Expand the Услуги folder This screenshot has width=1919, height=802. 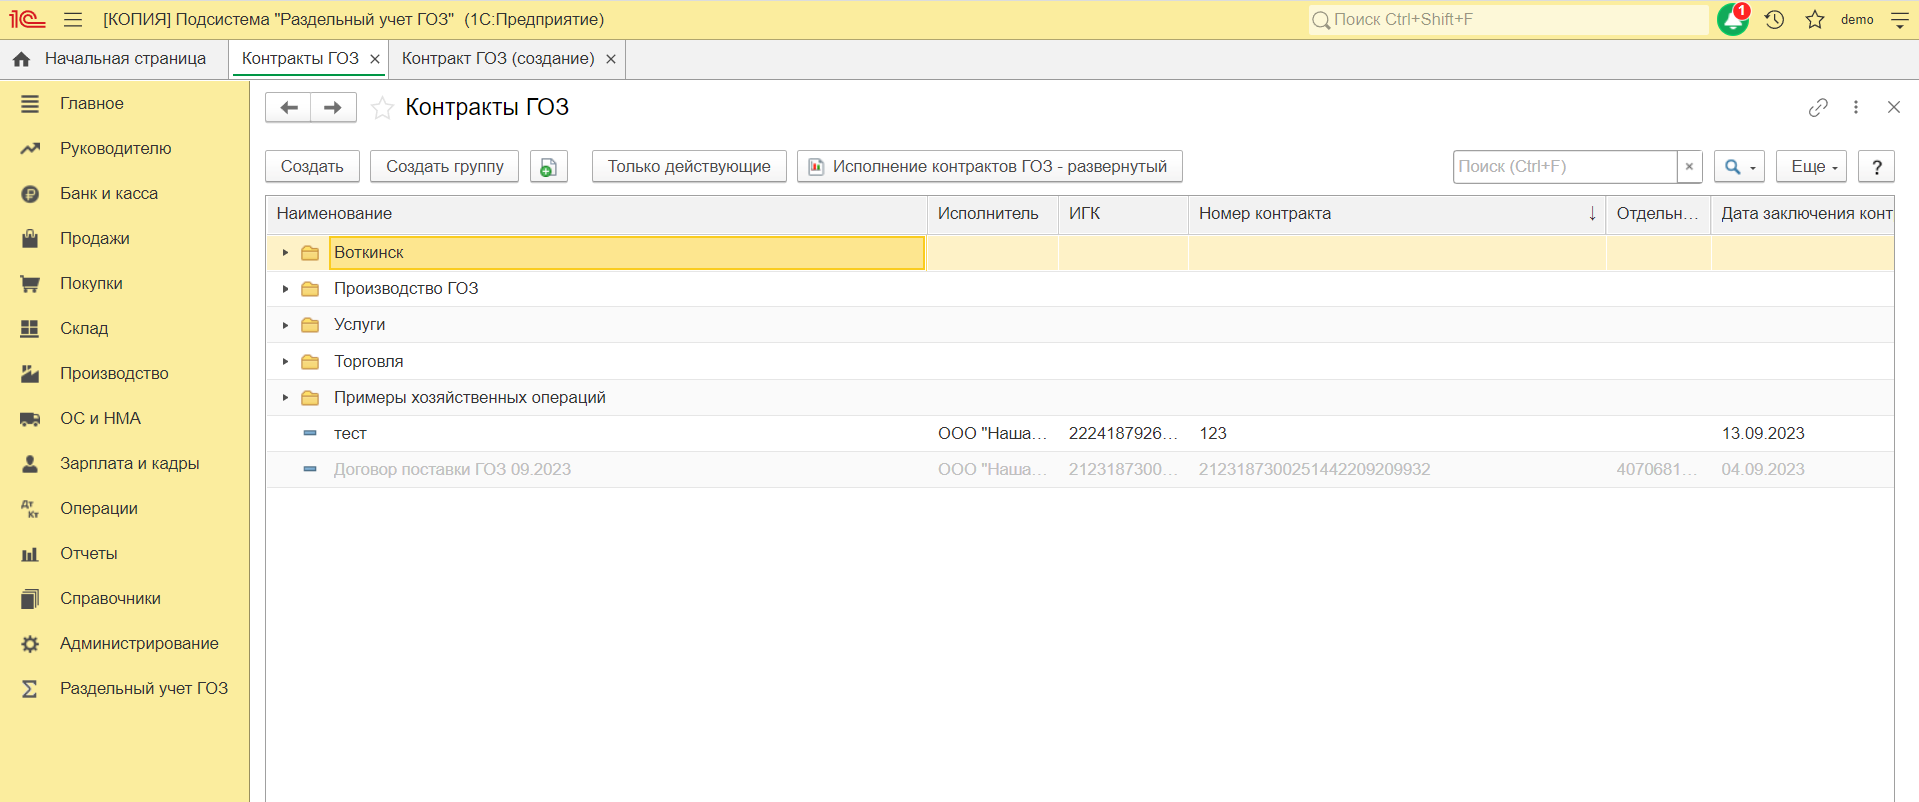coord(285,325)
